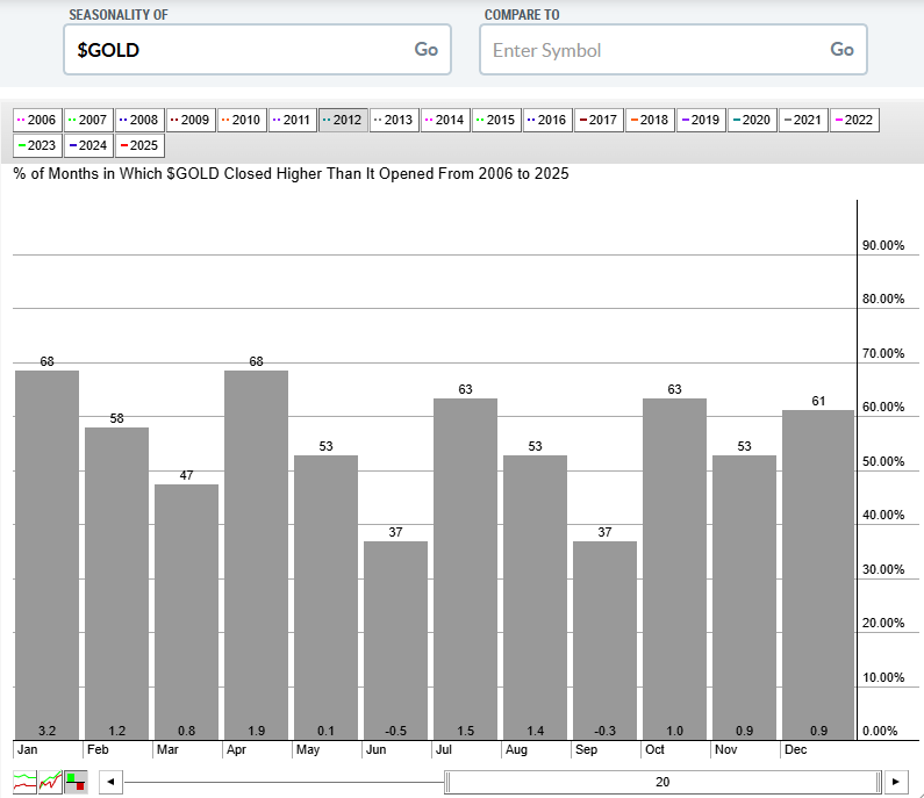Click the left arrow beside the range slider
924x798 pixels.
110,782
